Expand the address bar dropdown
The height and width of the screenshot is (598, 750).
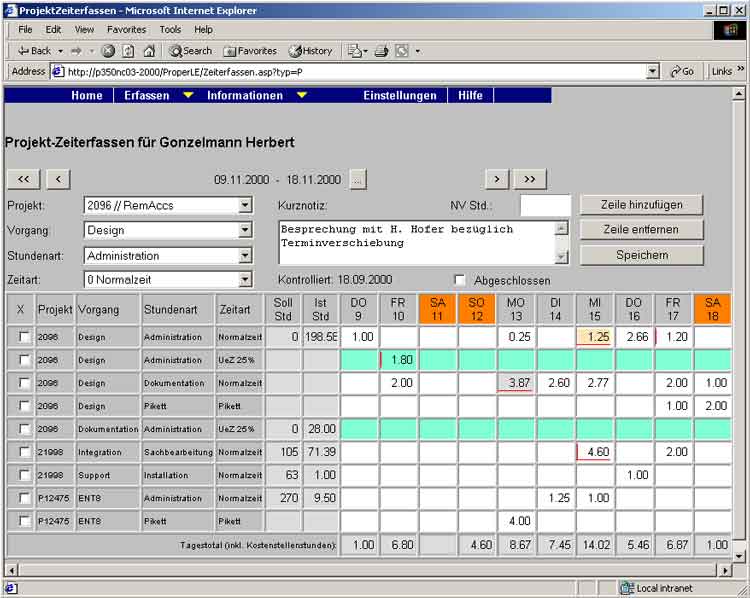coord(652,72)
